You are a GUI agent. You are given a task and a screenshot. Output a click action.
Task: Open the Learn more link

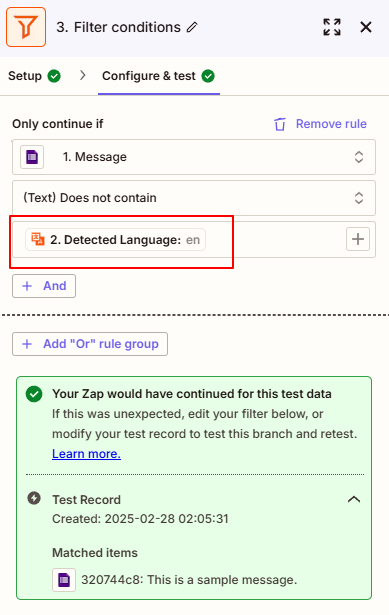tap(86, 454)
